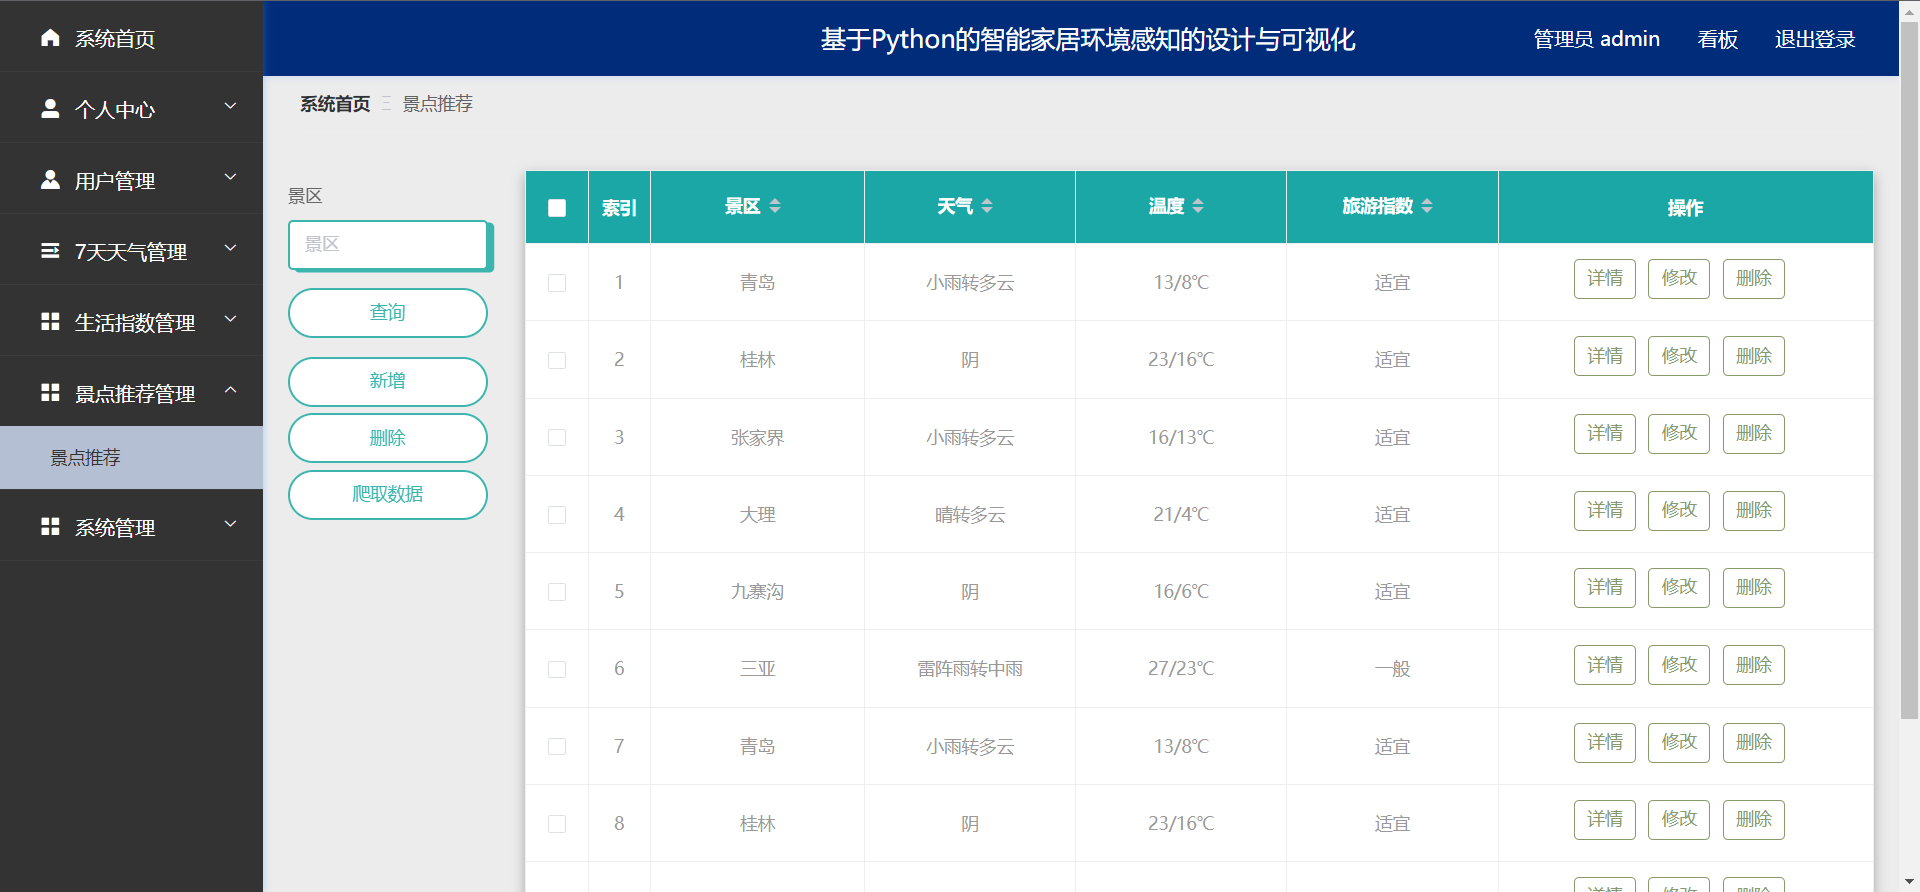1920x892 pixels.
Task: Click the 晴转多云 weather cell
Action: coord(970,515)
